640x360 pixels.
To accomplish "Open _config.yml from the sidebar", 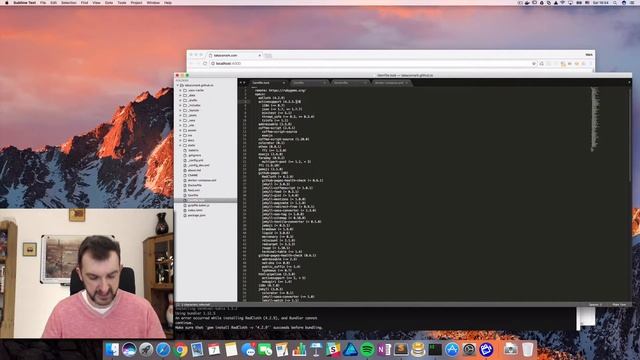I will coord(195,160).
